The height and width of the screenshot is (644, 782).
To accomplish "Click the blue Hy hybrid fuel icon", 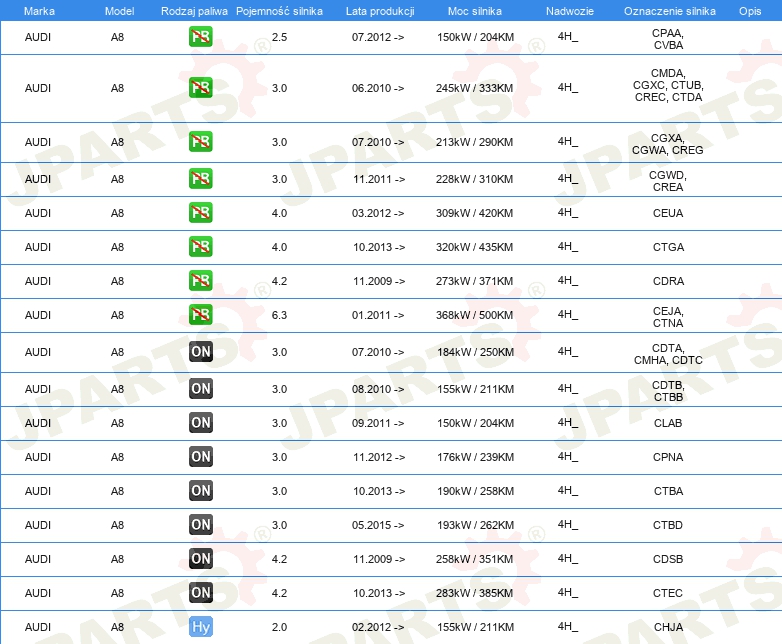I will point(201,627).
